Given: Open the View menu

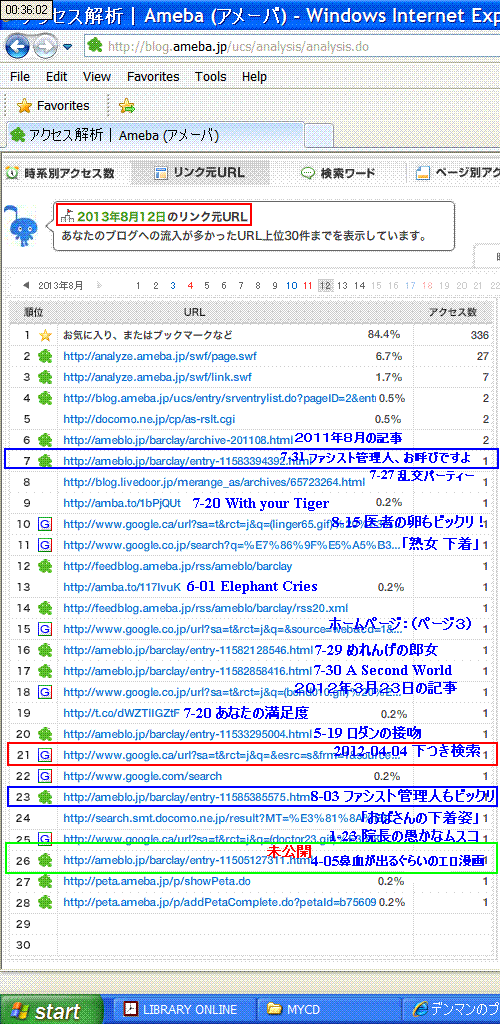Looking at the screenshot, I should coord(97,76).
